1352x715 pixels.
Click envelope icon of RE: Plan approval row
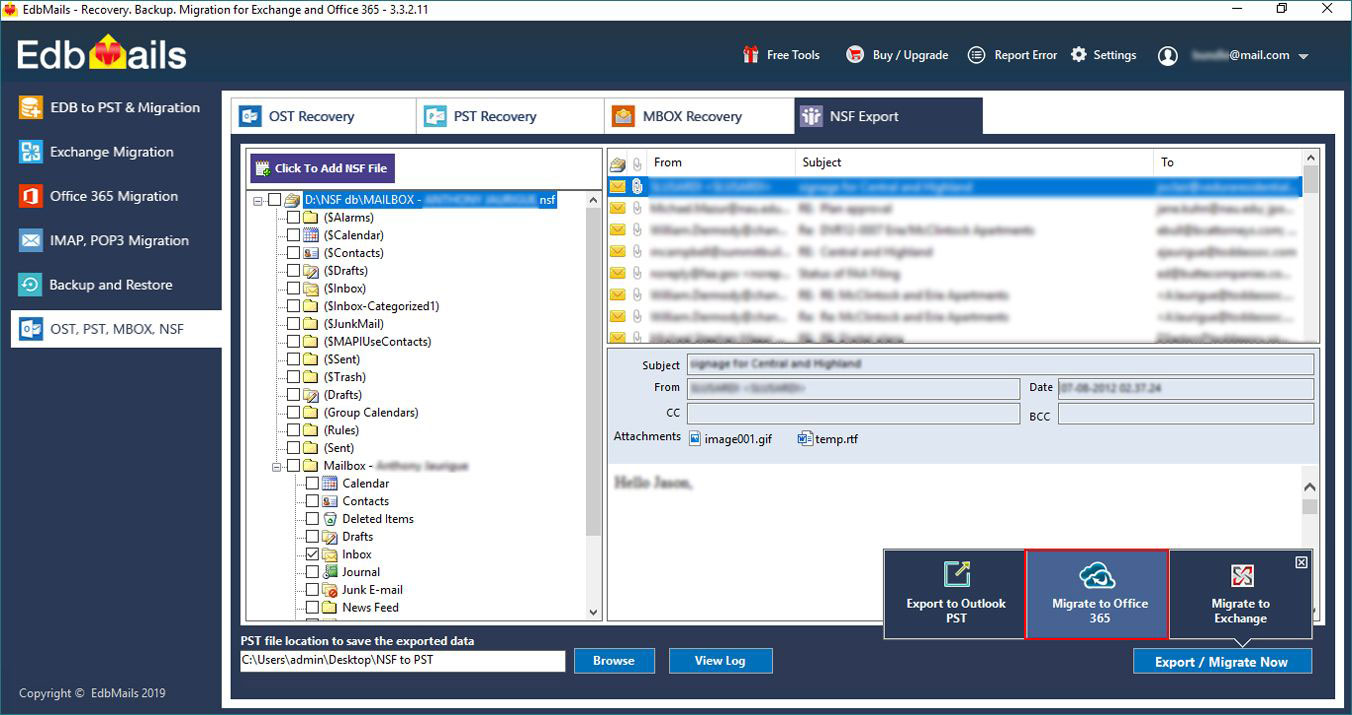click(618, 208)
